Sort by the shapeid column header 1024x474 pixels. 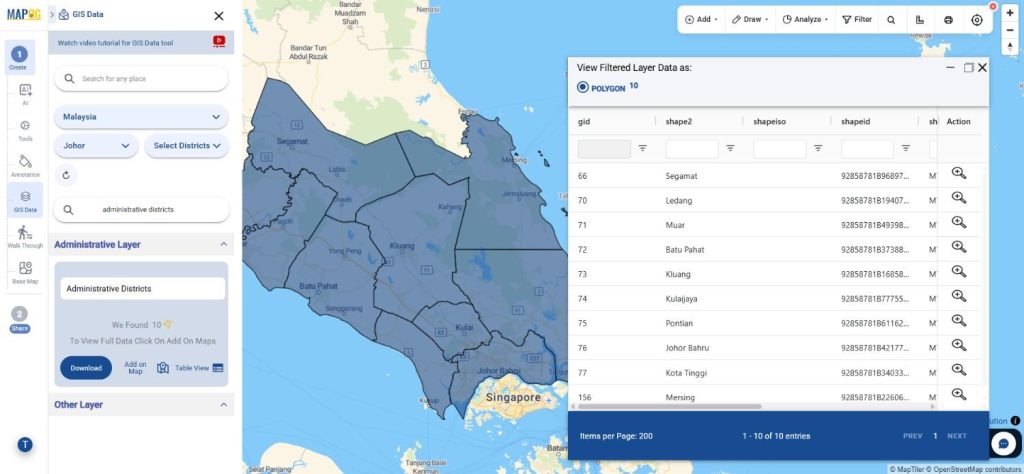[x=856, y=121]
